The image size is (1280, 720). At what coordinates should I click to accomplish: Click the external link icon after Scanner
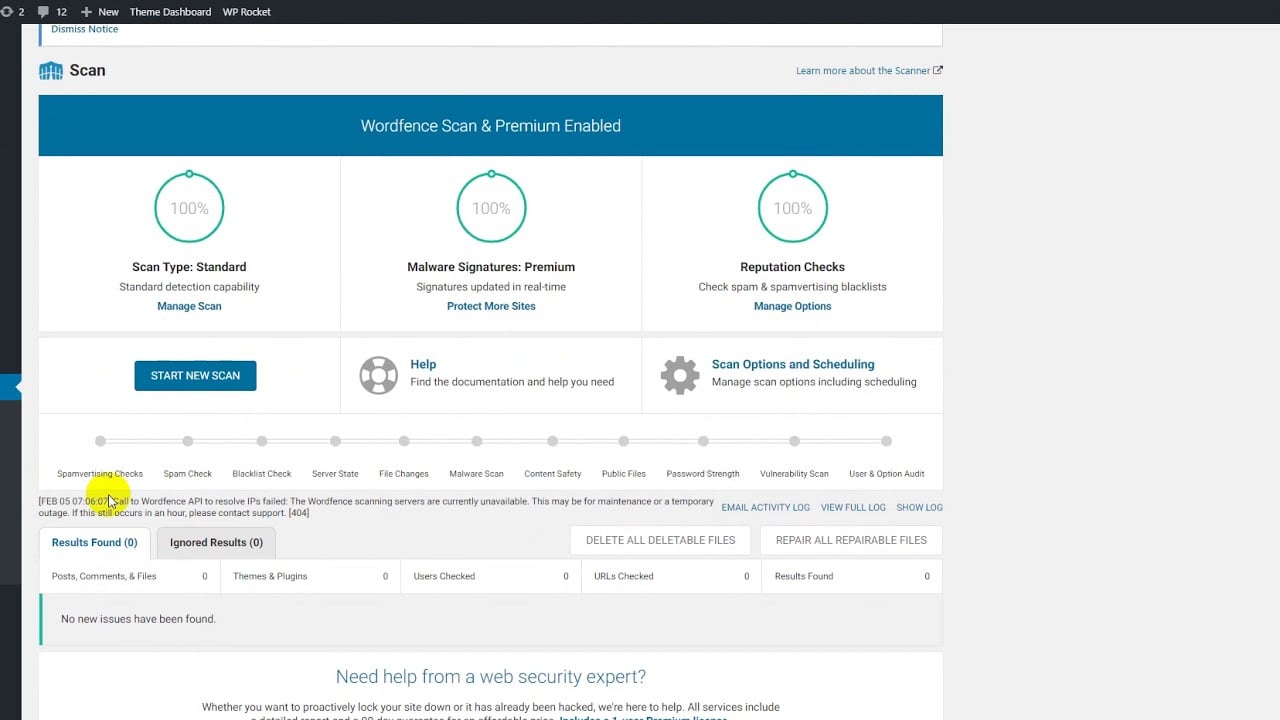tap(938, 71)
